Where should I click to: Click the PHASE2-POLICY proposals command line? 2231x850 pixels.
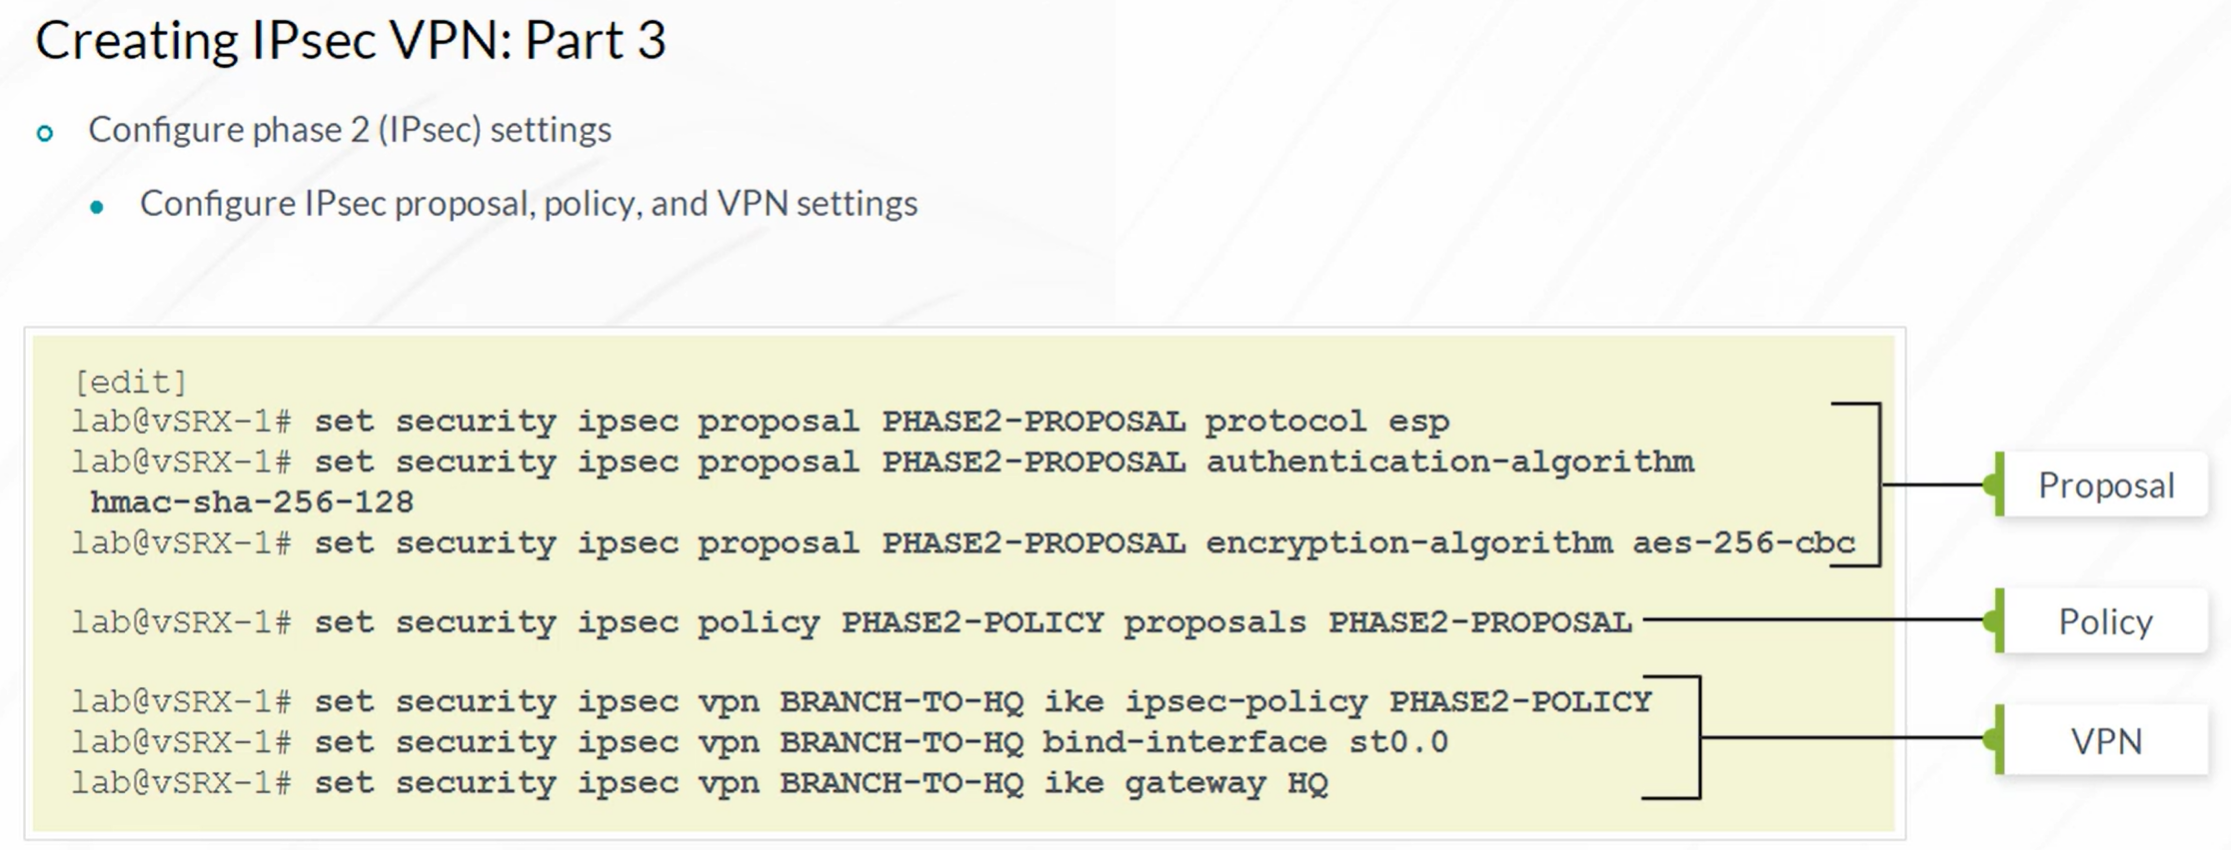(852, 622)
